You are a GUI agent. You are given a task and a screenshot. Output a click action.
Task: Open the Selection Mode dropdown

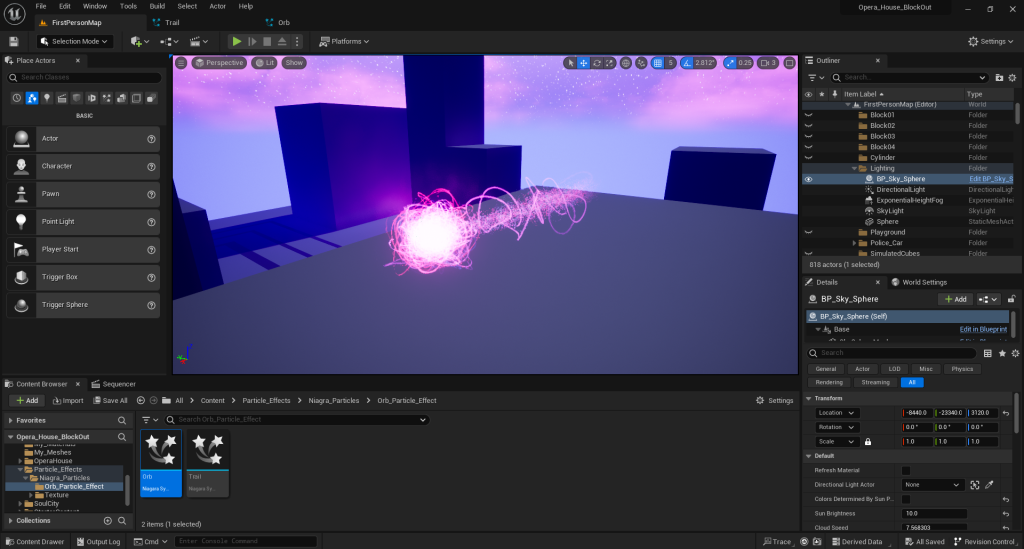(x=75, y=41)
